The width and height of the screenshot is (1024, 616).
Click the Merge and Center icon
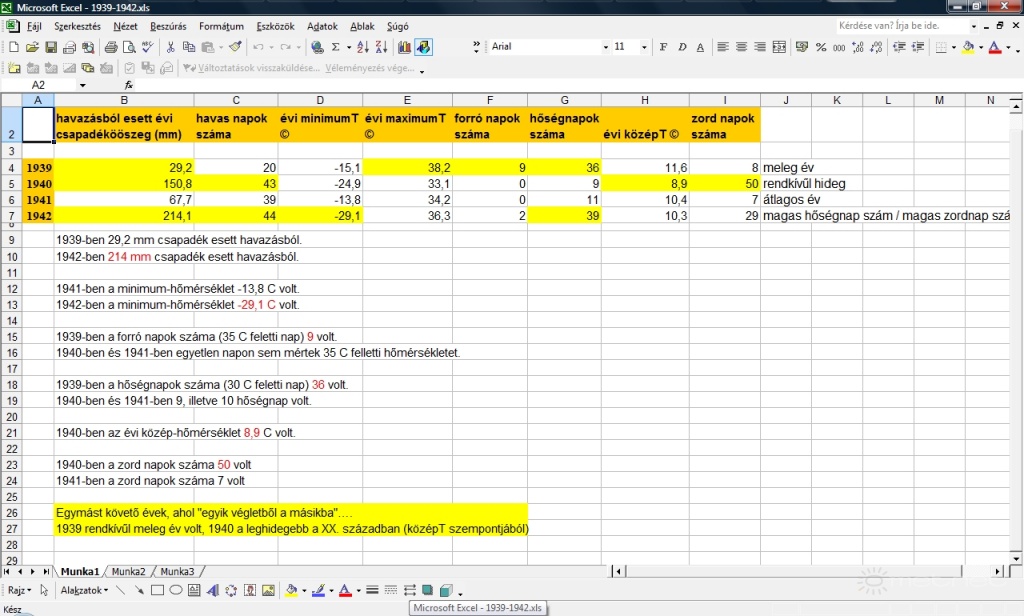coord(781,47)
